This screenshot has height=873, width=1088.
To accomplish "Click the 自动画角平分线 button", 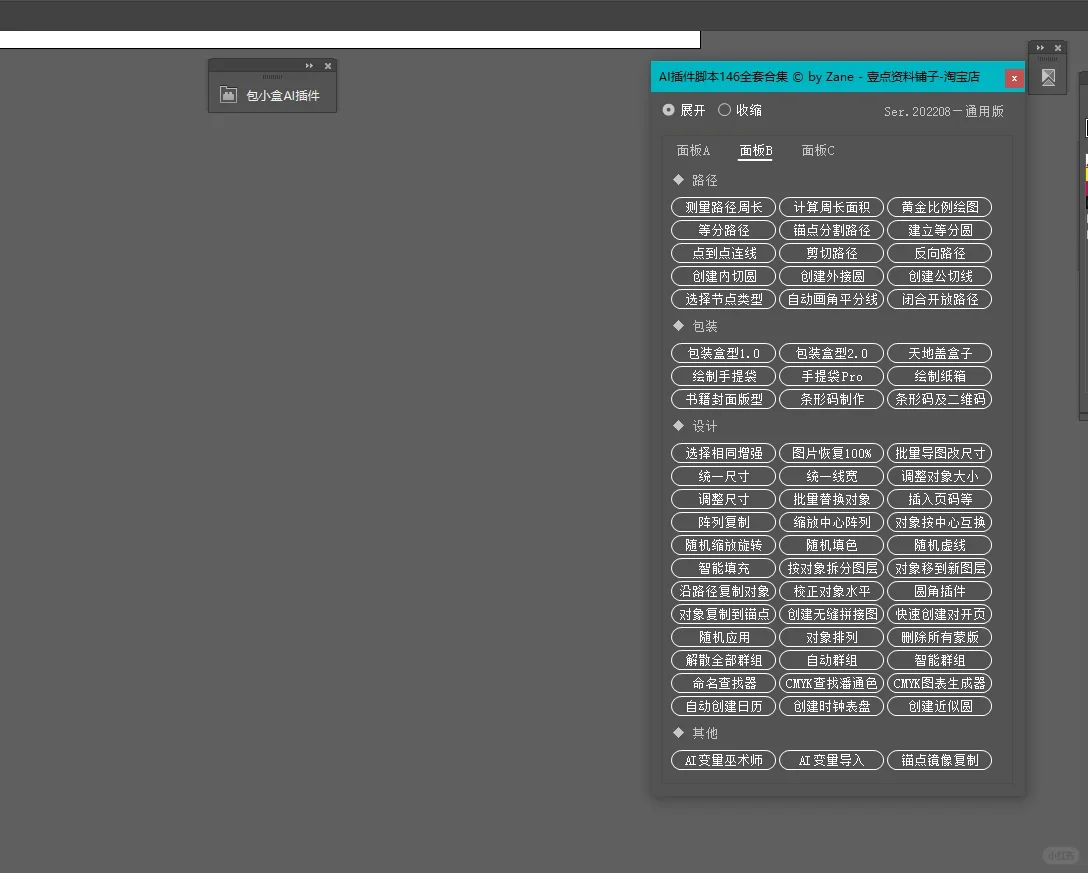I will (x=831, y=298).
